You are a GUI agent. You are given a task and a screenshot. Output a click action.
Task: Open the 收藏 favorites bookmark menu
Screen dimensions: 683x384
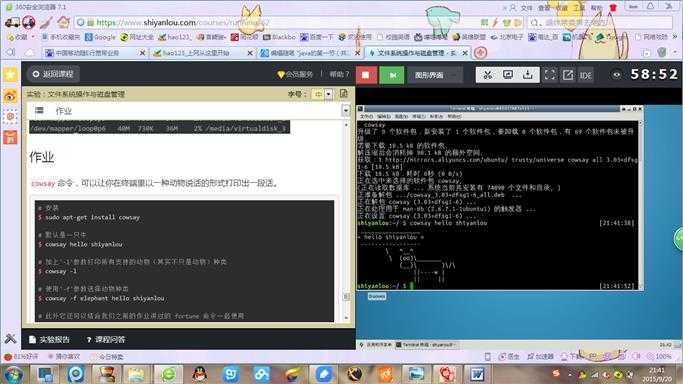coord(20,37)
